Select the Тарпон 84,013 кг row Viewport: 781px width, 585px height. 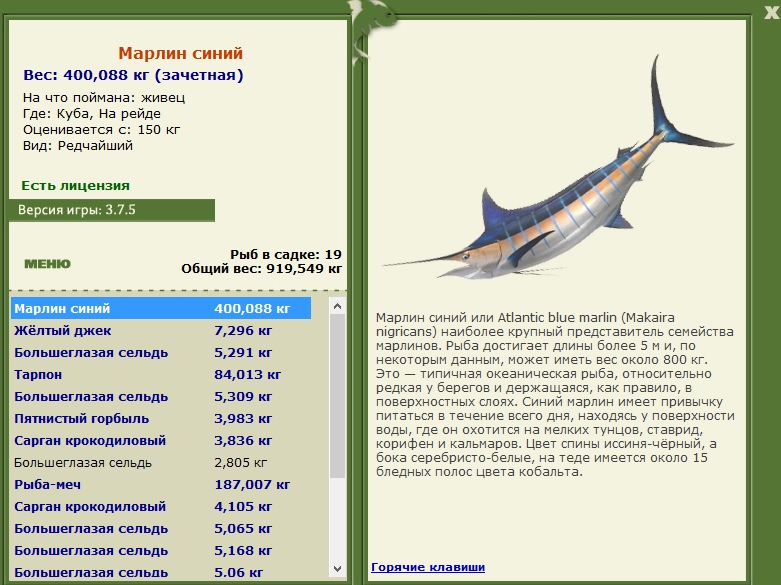[x=161, y=374]
